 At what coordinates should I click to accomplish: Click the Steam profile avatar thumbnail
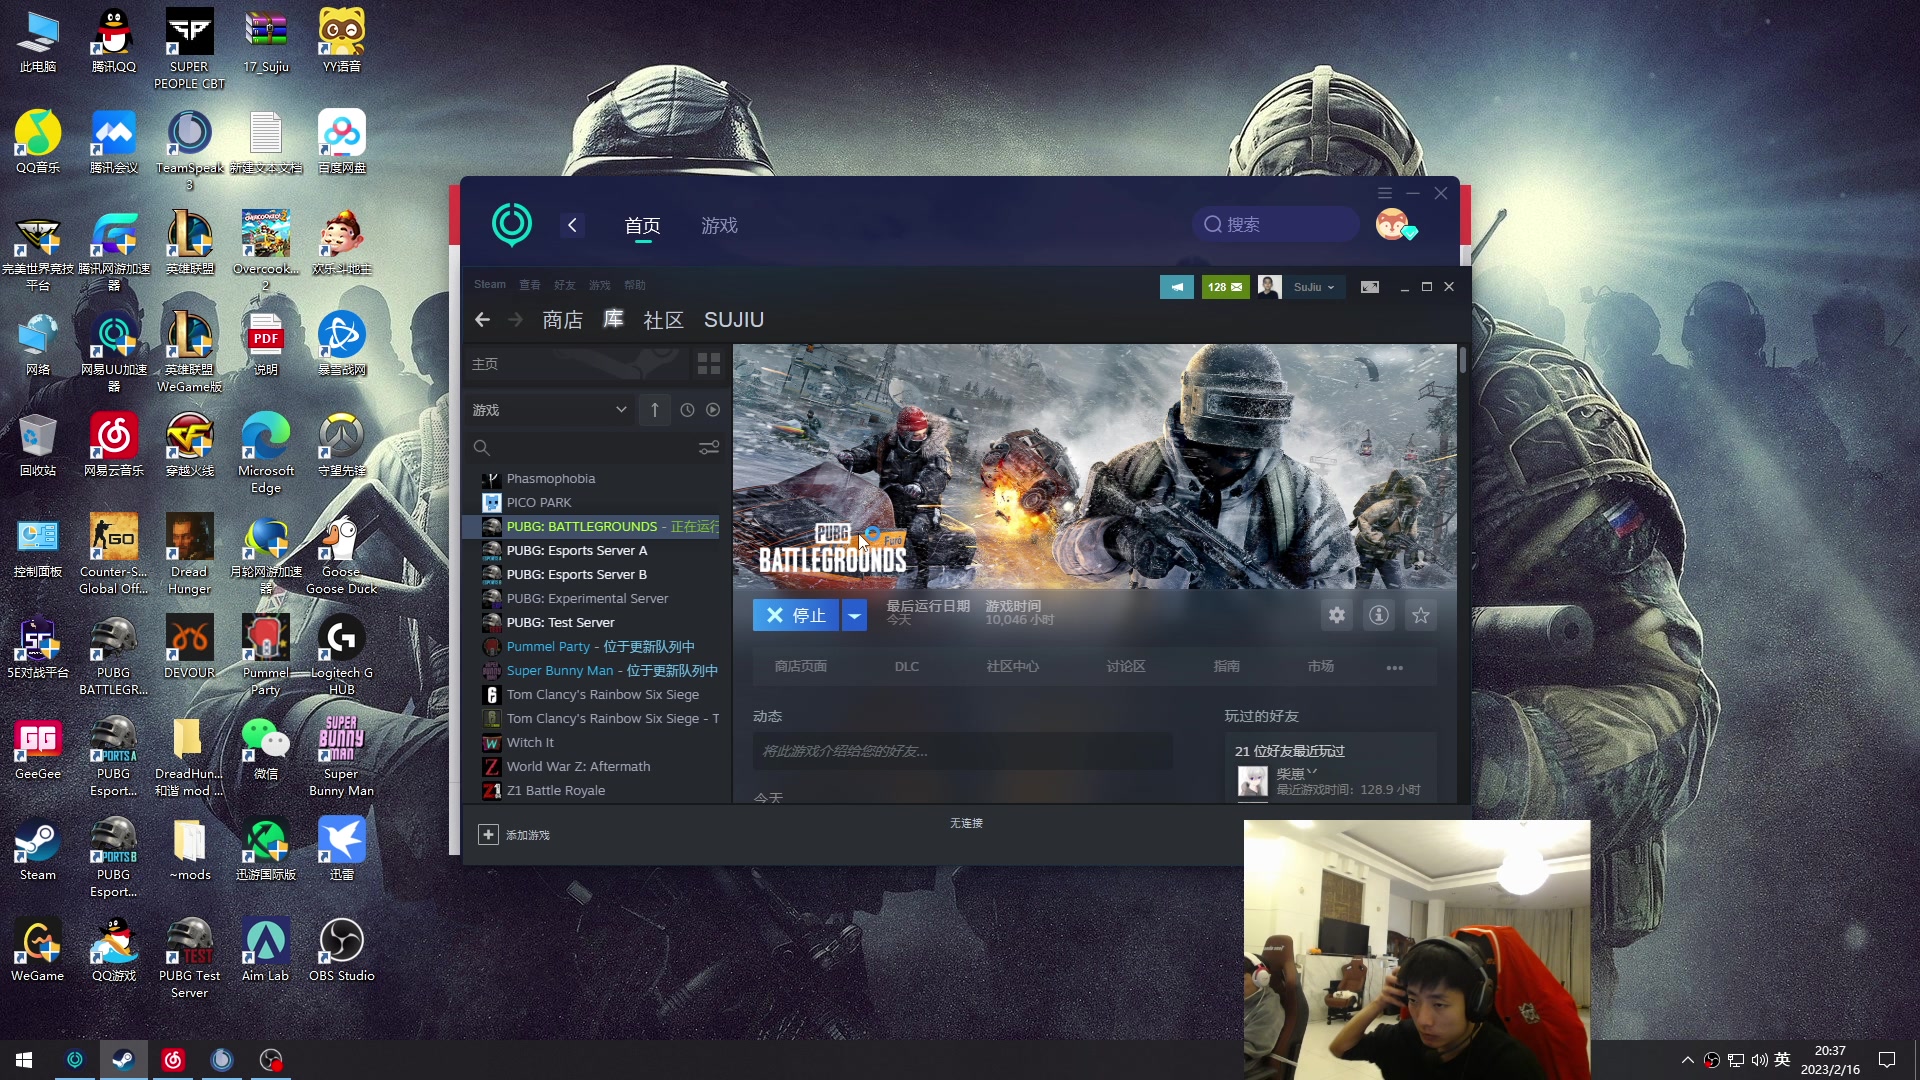tap(1269, 287)
